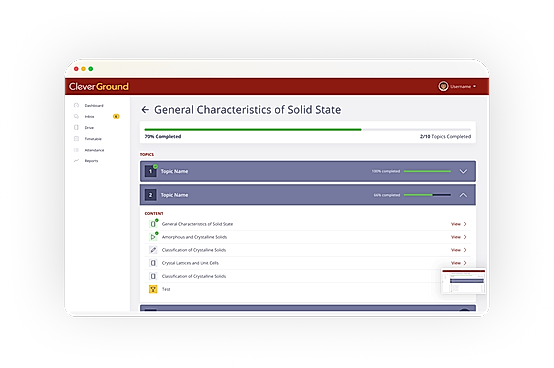
Task: Click the CleverGround logo
Action: 99,87
